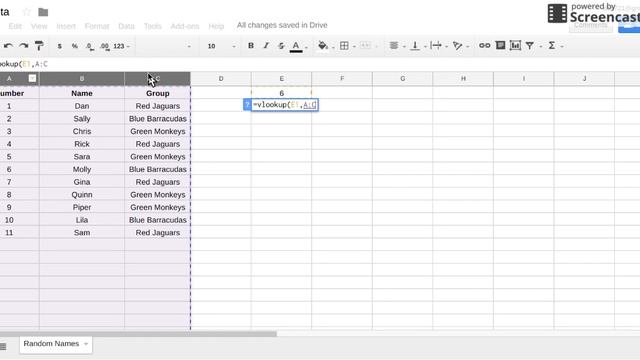Expand the Borders dropdown arrow
Screen dimensions: 640x360
(x=354, y=47)
